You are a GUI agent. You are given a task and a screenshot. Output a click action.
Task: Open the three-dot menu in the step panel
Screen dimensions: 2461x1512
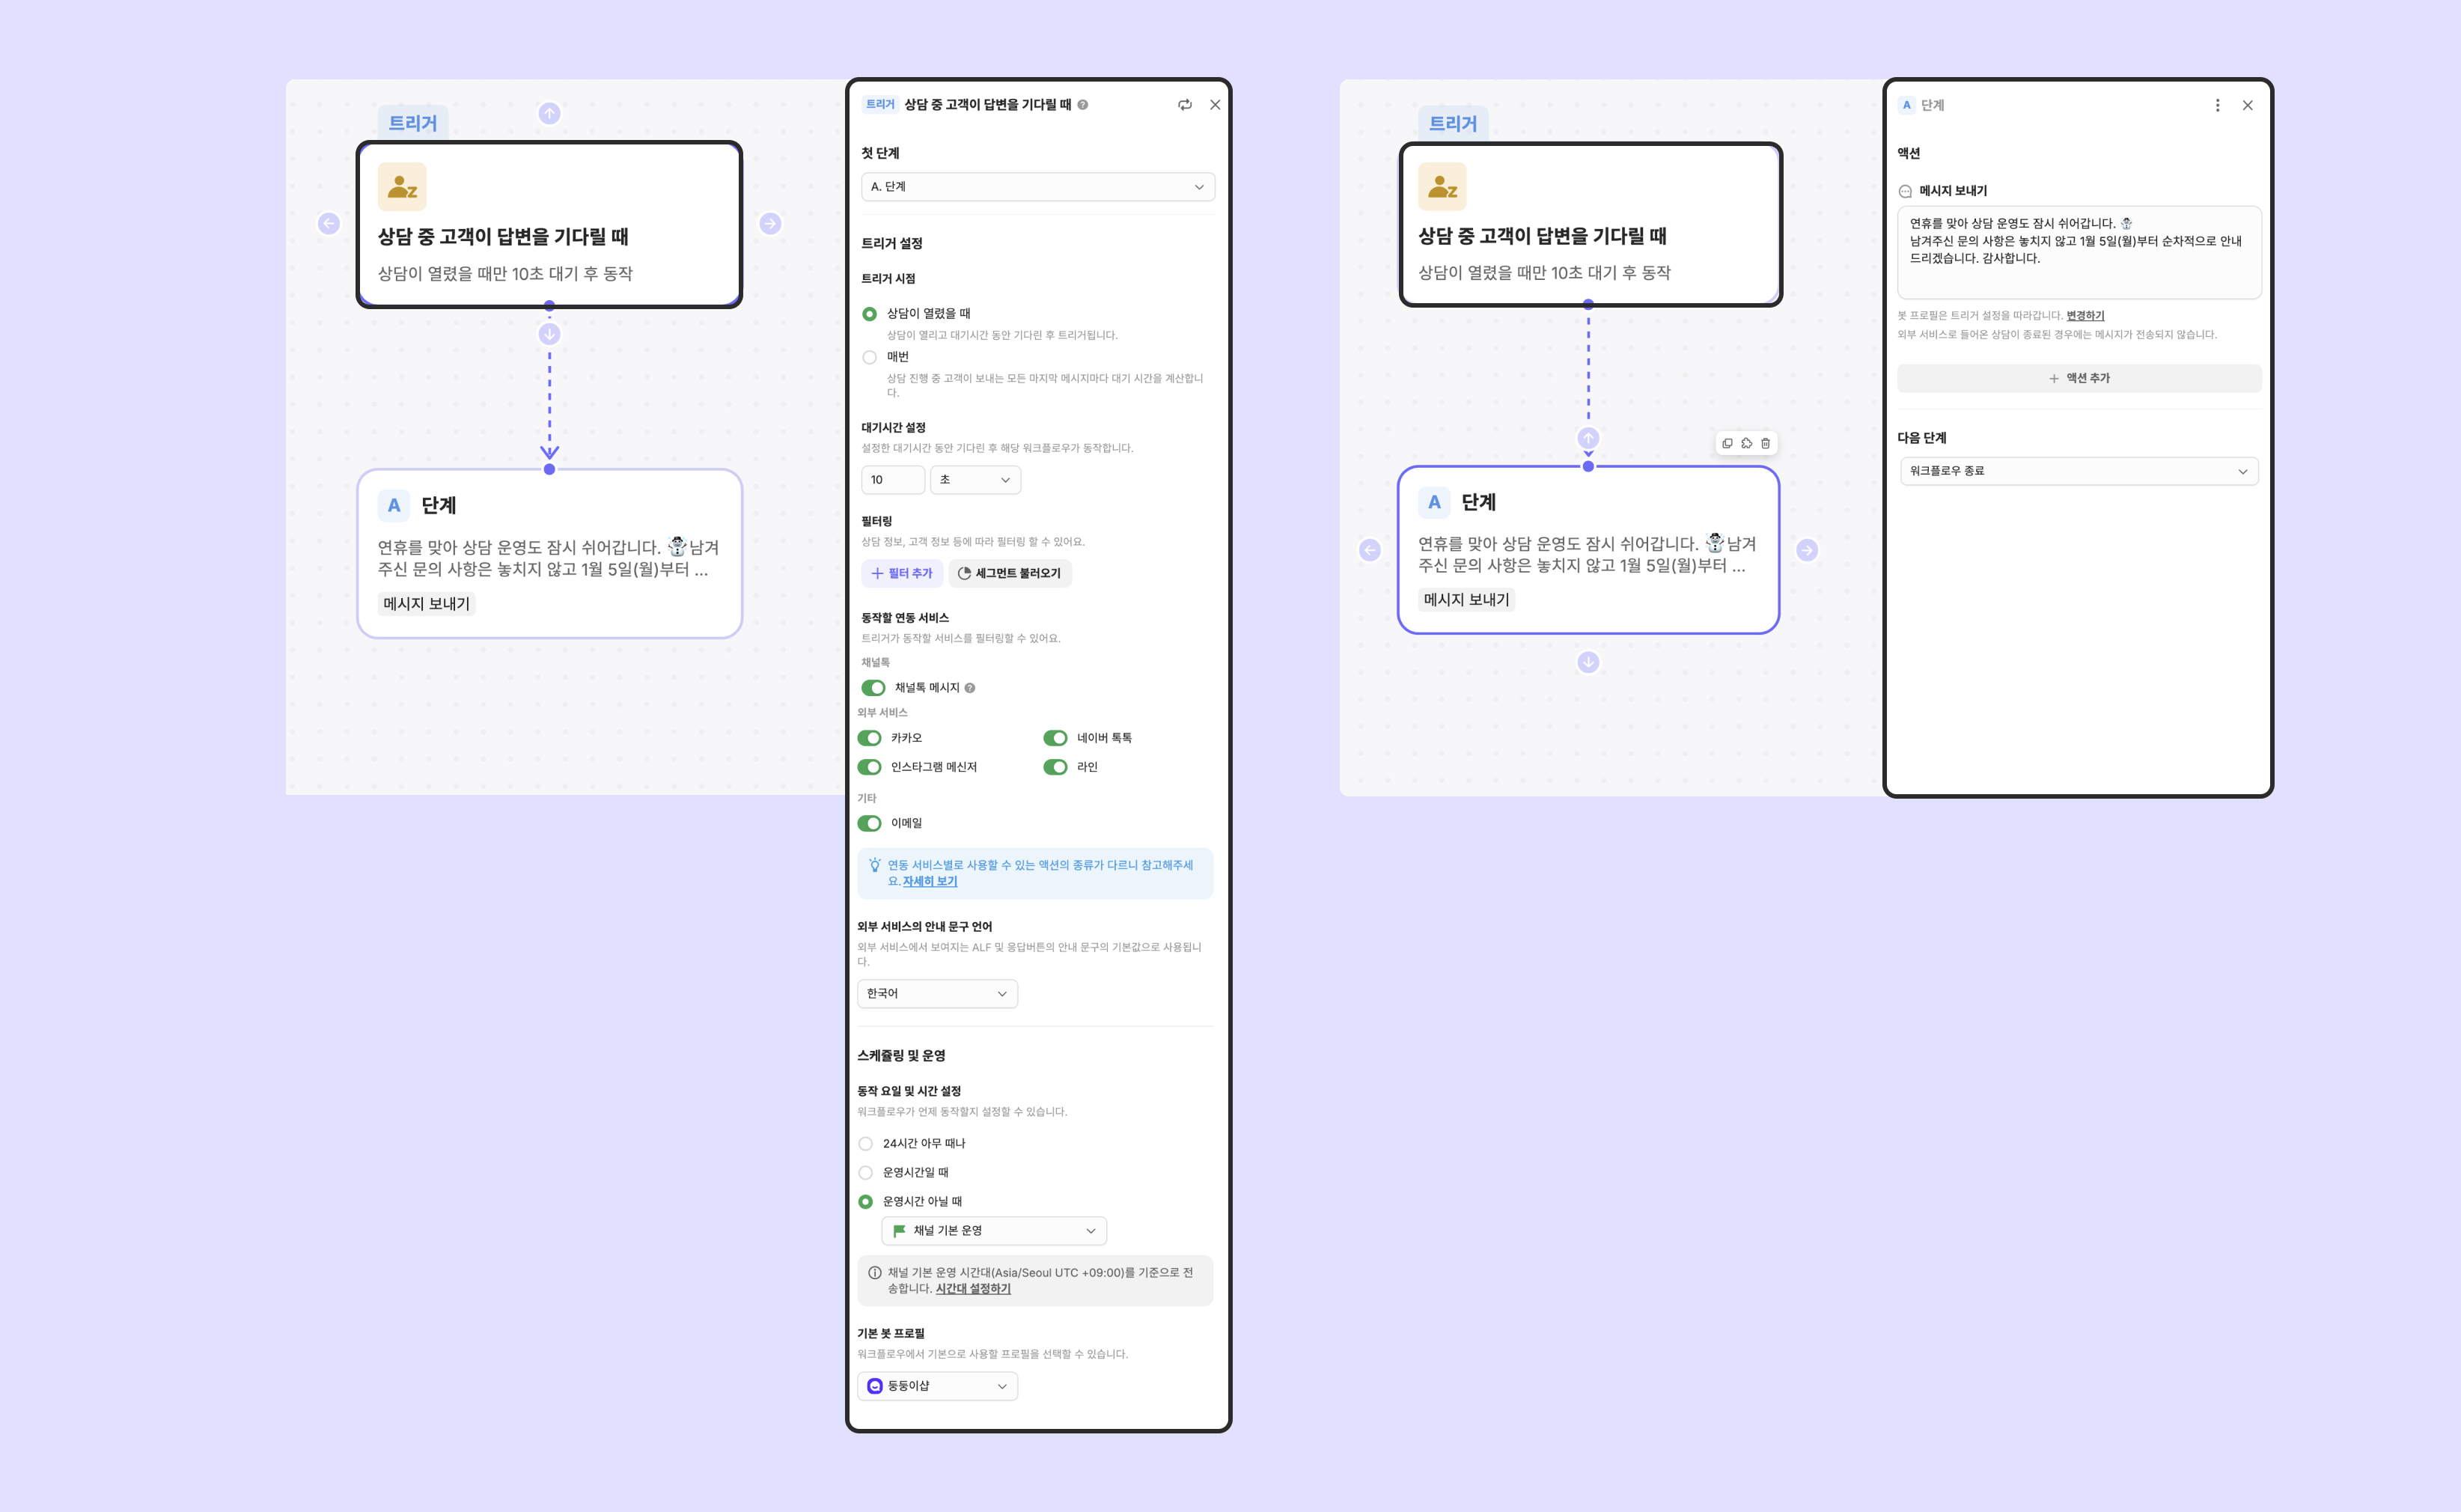2217,105
